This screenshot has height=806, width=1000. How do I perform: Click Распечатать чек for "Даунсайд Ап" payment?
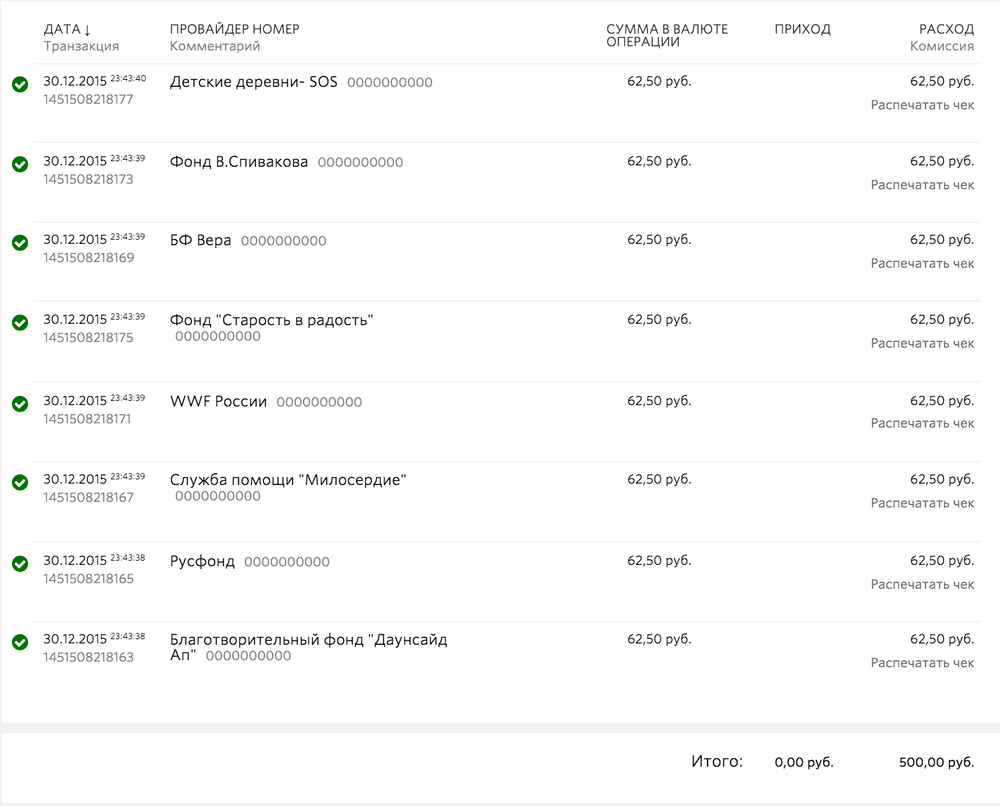click(922, 663)
